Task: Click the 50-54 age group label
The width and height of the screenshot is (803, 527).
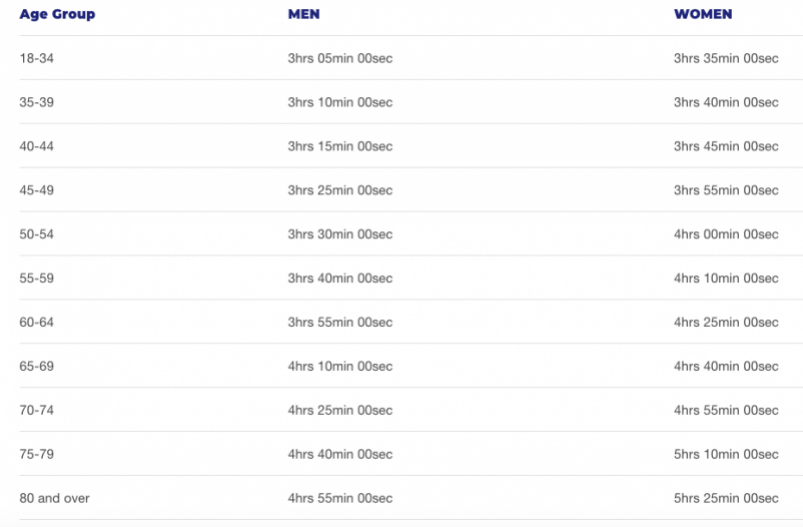Action: pos(36,234)
